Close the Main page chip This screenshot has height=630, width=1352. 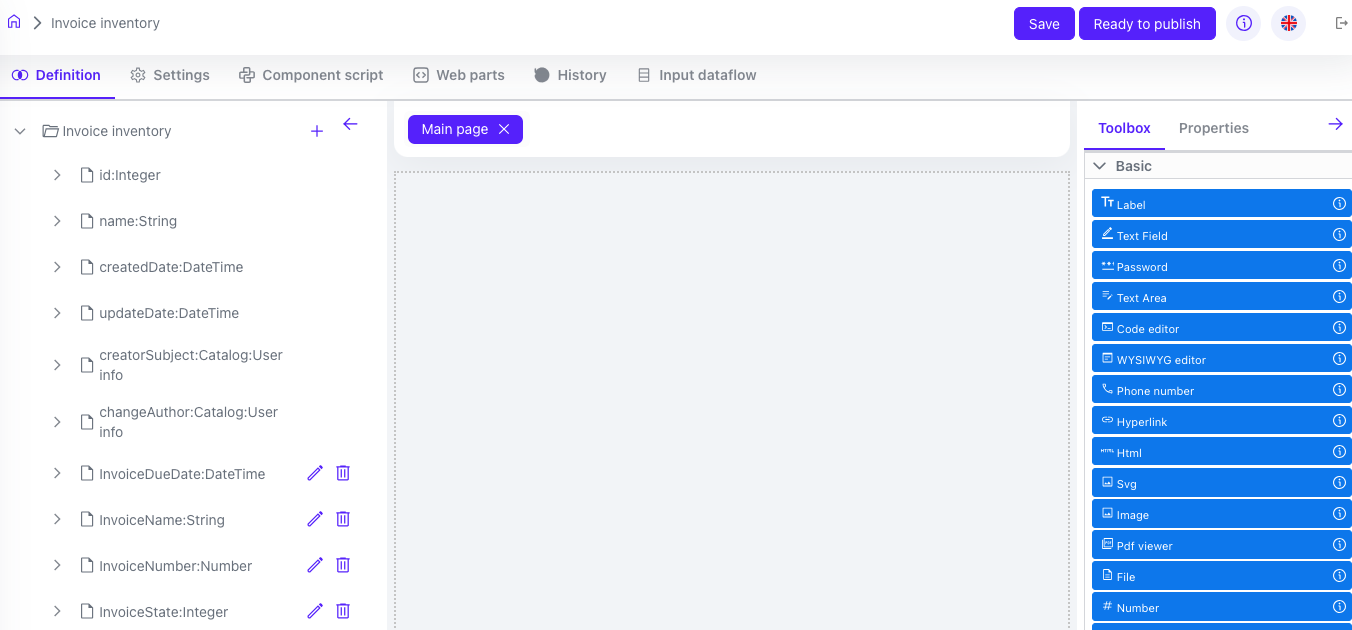(504, 129)
